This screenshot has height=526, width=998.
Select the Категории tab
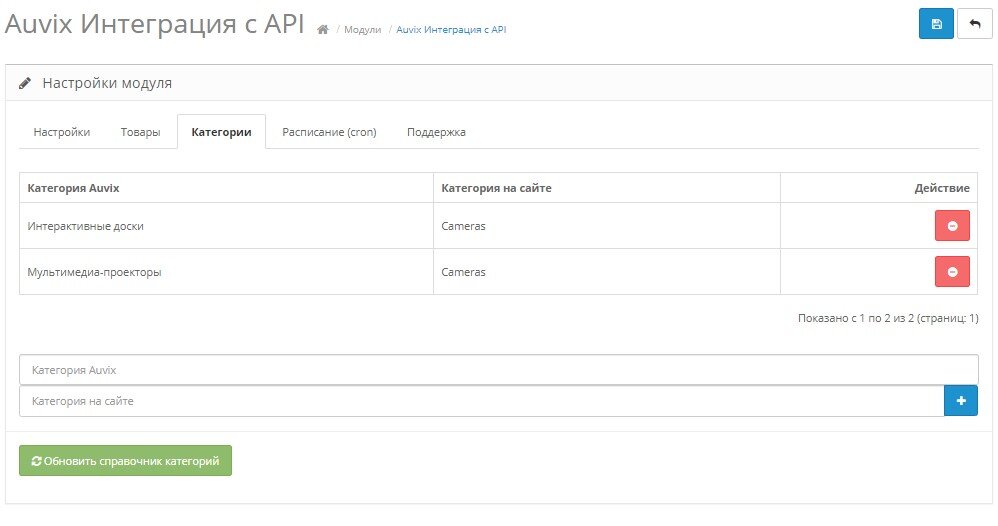coord(221,132)
